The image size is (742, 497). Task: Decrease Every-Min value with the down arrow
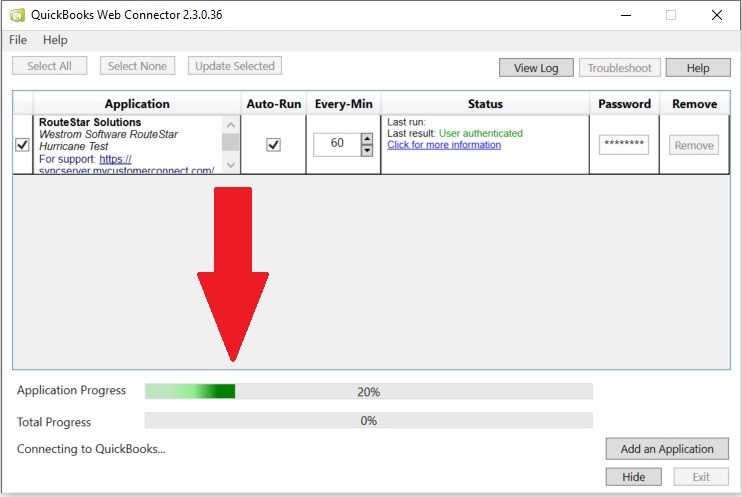tap(367, 151)
